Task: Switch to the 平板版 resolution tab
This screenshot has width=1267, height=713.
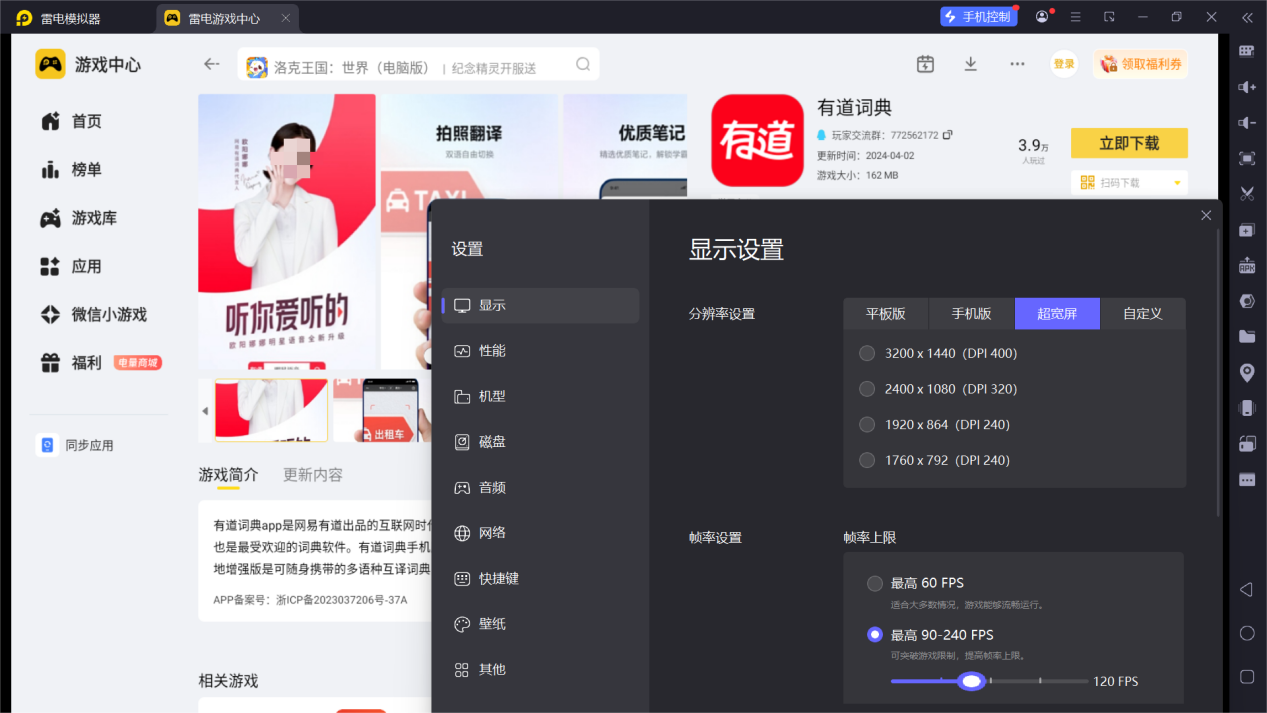Action: tap(885, 313)
